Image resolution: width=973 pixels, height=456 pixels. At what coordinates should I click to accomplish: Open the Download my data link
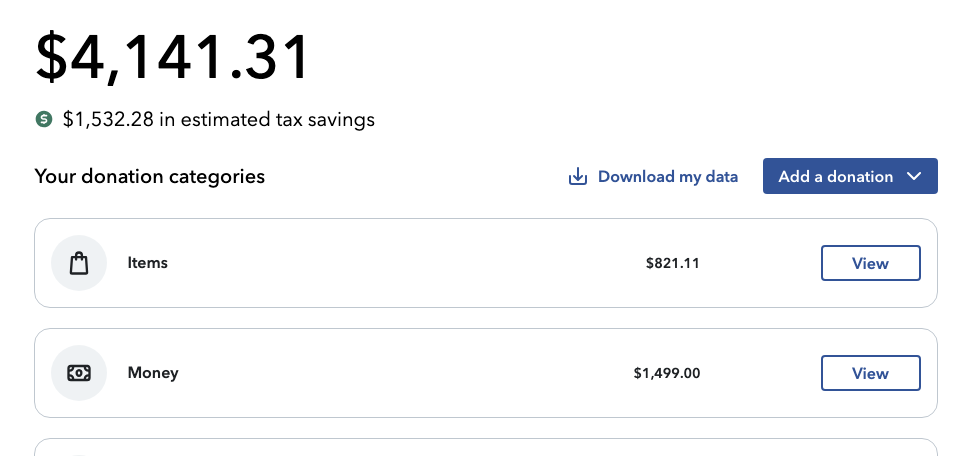pos(667,177)
